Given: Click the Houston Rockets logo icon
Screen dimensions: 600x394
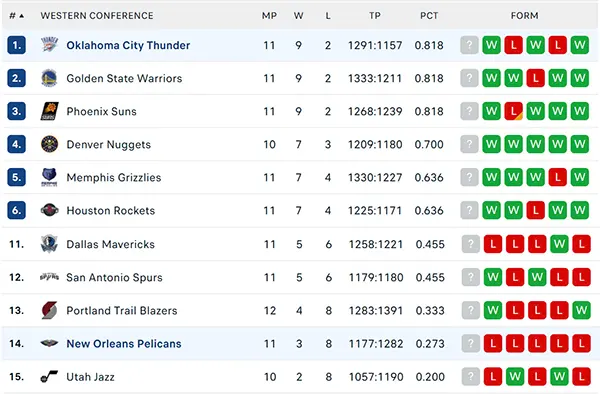Looking at the screenshot, I should (x=49, y=210).
